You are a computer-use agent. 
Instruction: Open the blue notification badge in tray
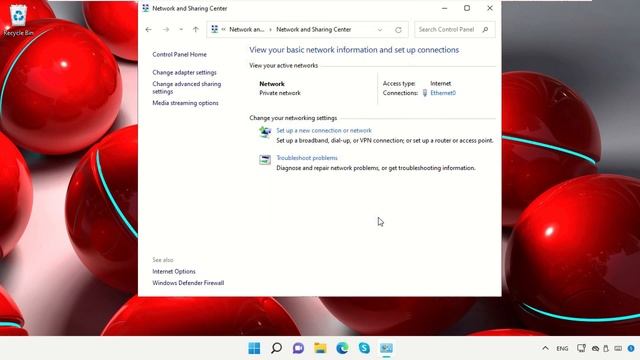[x=631, y=349]
